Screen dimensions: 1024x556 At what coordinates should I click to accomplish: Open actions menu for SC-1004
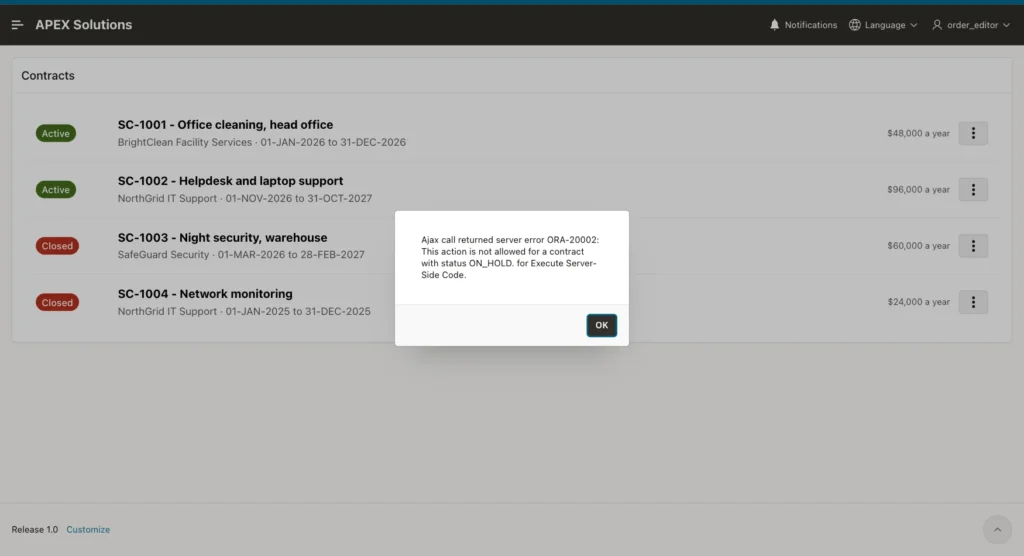pos(973,302)
